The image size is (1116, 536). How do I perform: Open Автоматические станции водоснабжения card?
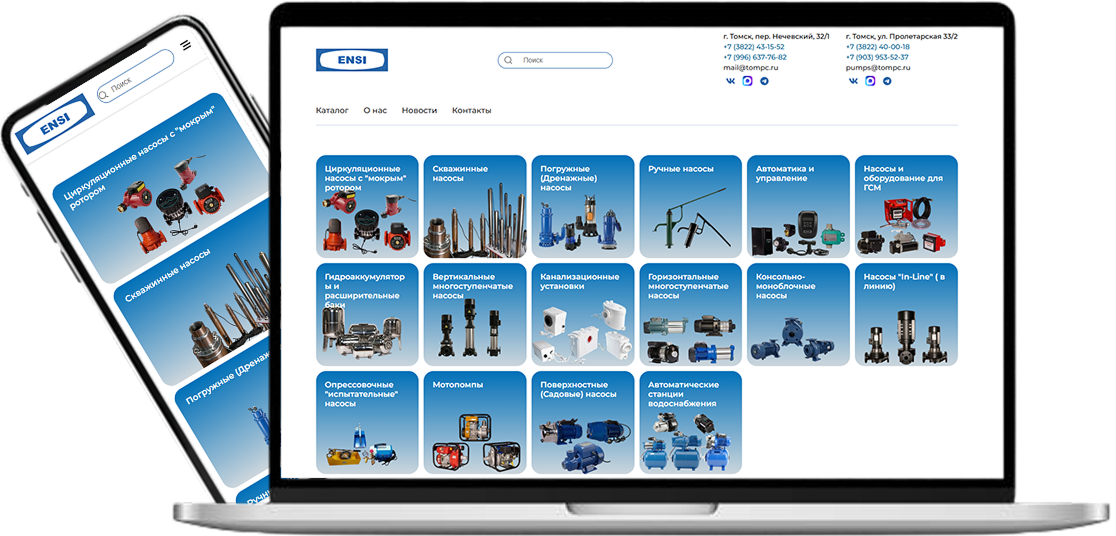[690, 422]
